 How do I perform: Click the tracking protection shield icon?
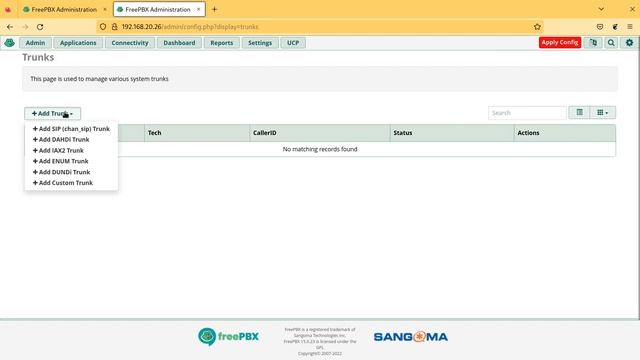point(103,27)
